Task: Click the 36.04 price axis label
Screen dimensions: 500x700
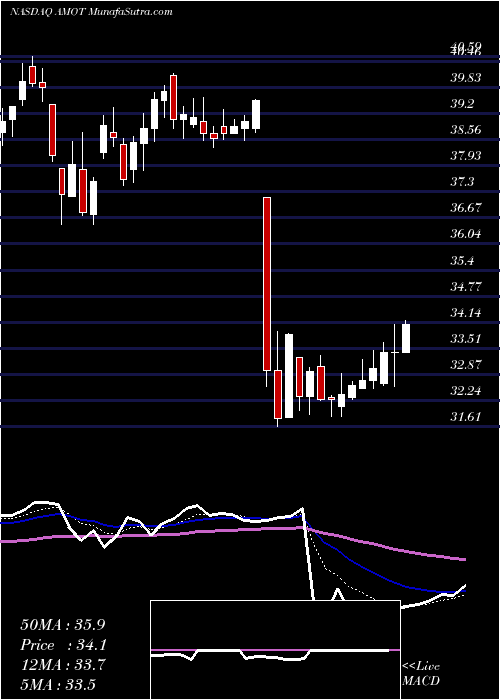Action: [466, 234]
